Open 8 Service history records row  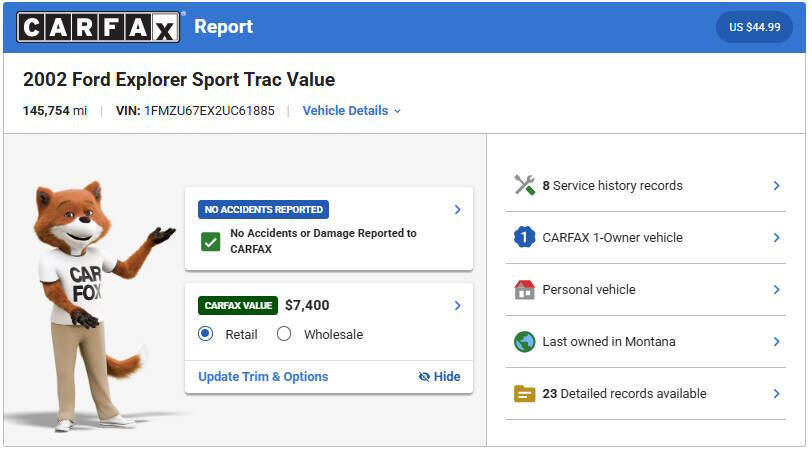click(x=645, y=185)
